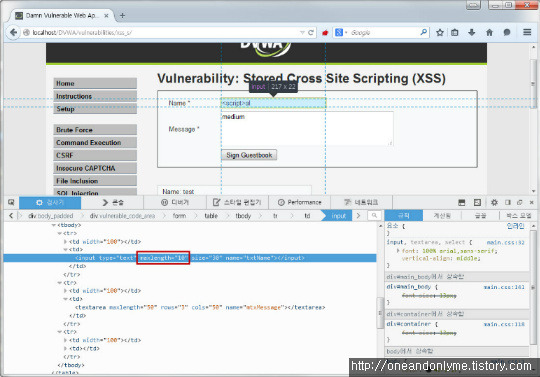Open the Insecure CAPTCHA page
The image size is (540, 377).
(x=95, y=168)
